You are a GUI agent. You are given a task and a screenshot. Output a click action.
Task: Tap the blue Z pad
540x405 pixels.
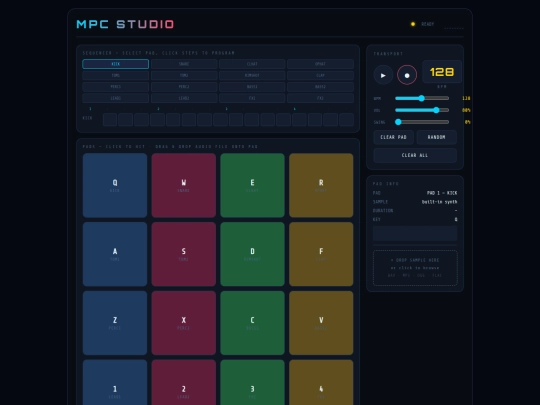pyautogui.click(x=115, y=323)
